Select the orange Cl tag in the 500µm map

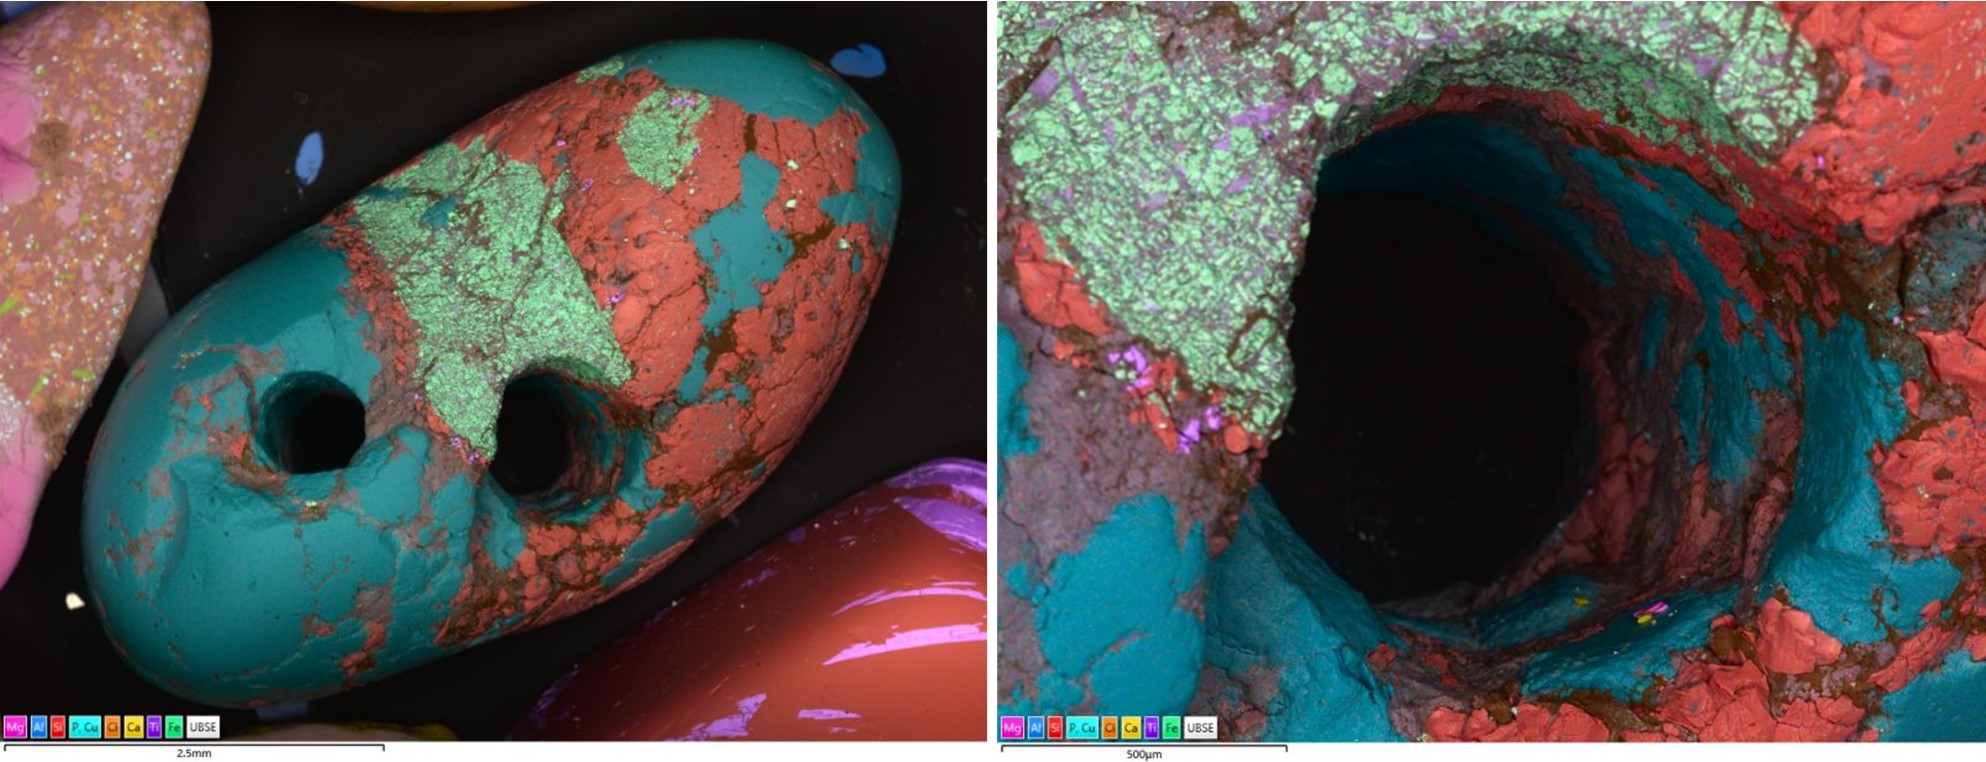(x=1110, y=728)
